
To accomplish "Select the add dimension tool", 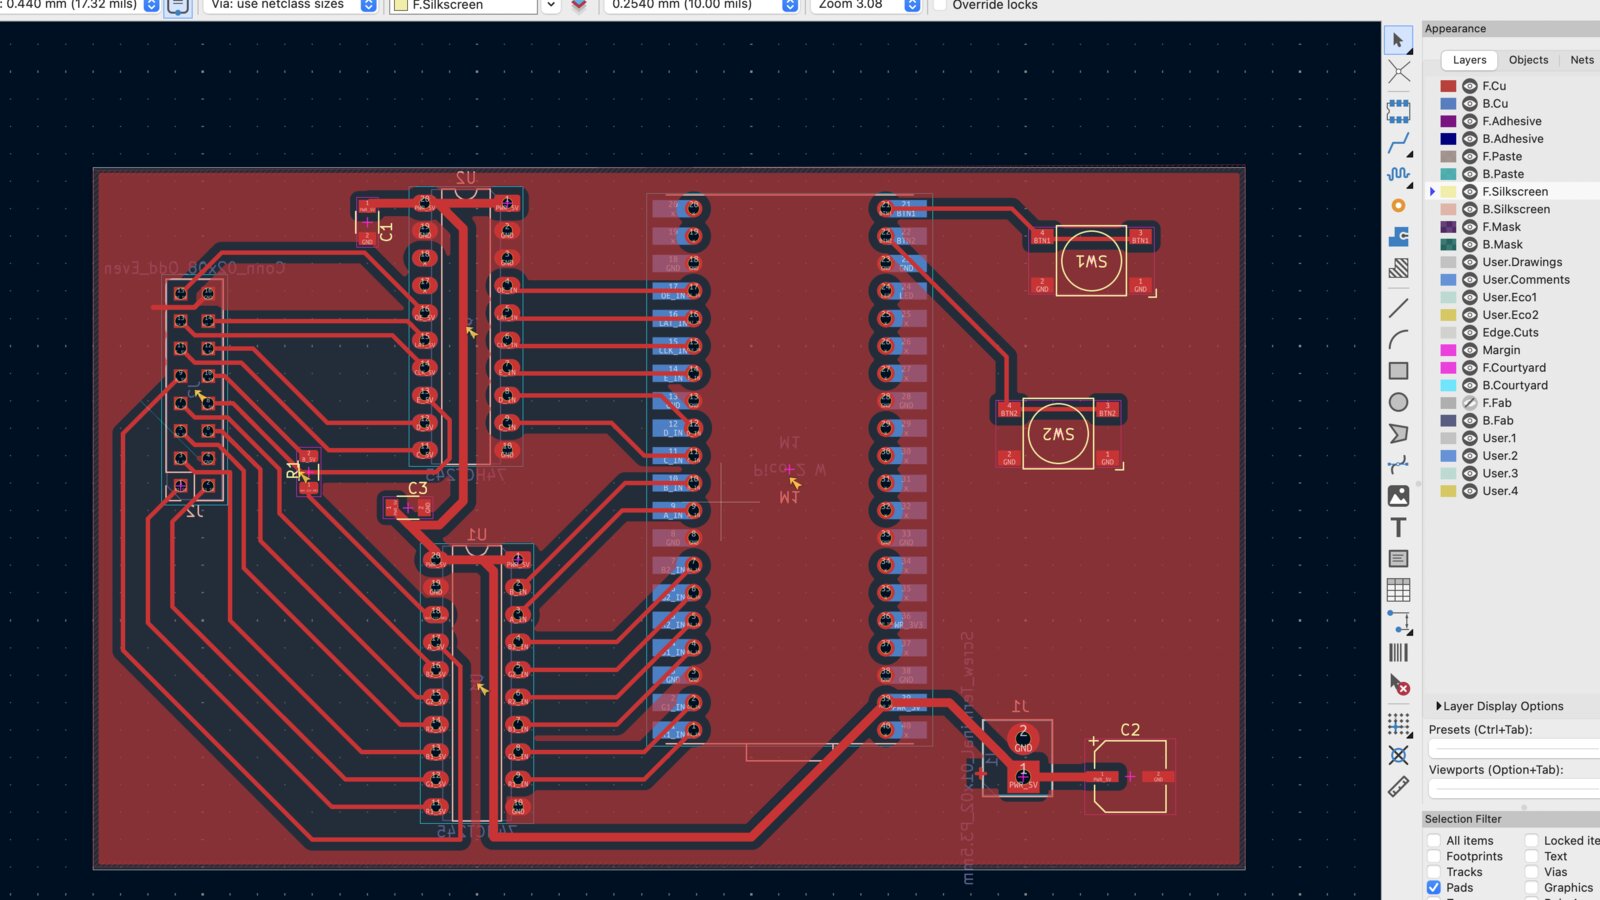I will tap(1398, 622).
